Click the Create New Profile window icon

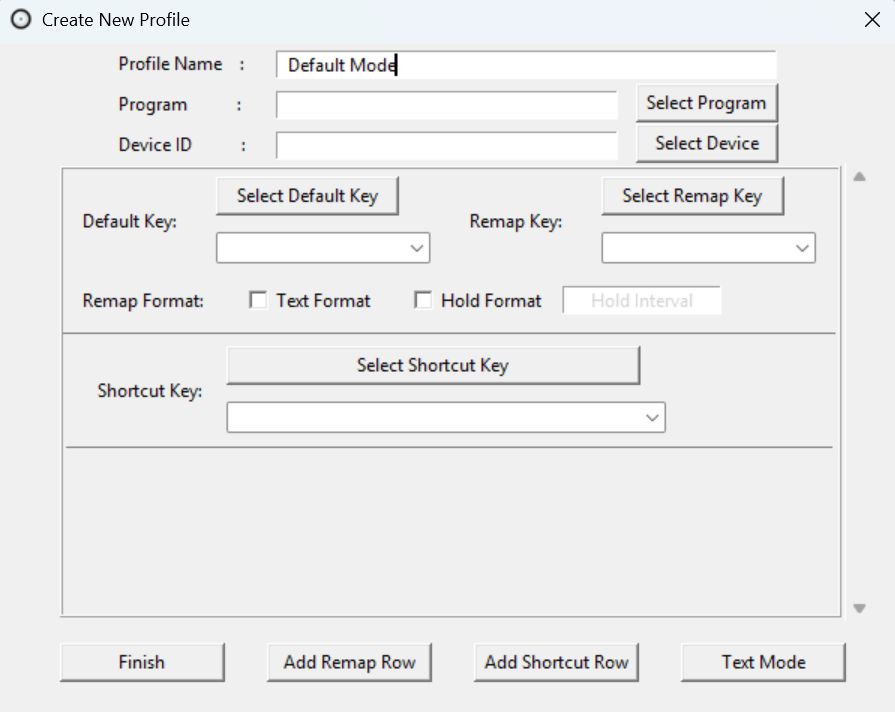coord(20,19)
